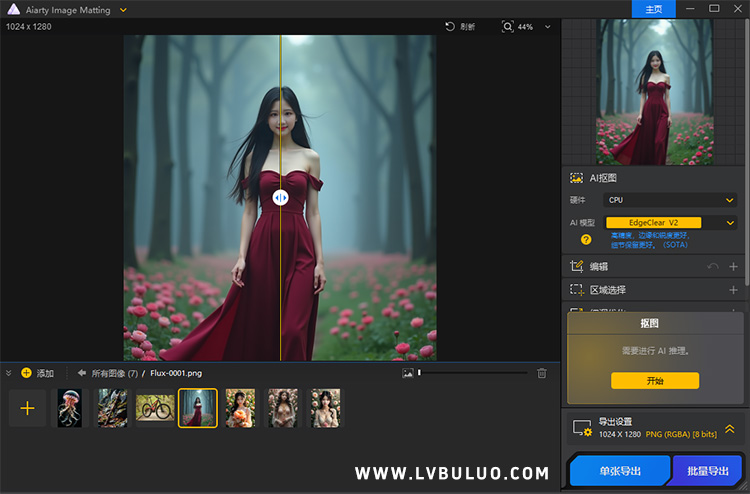Expand the 编辑 section with plus

click(733, 266)
